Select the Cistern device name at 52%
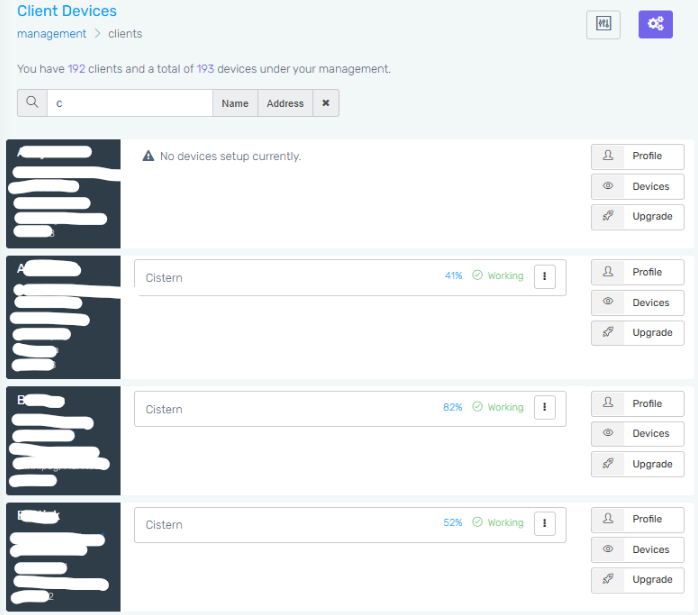Screen dimensions: 698x615 click(x=164, y=525)
